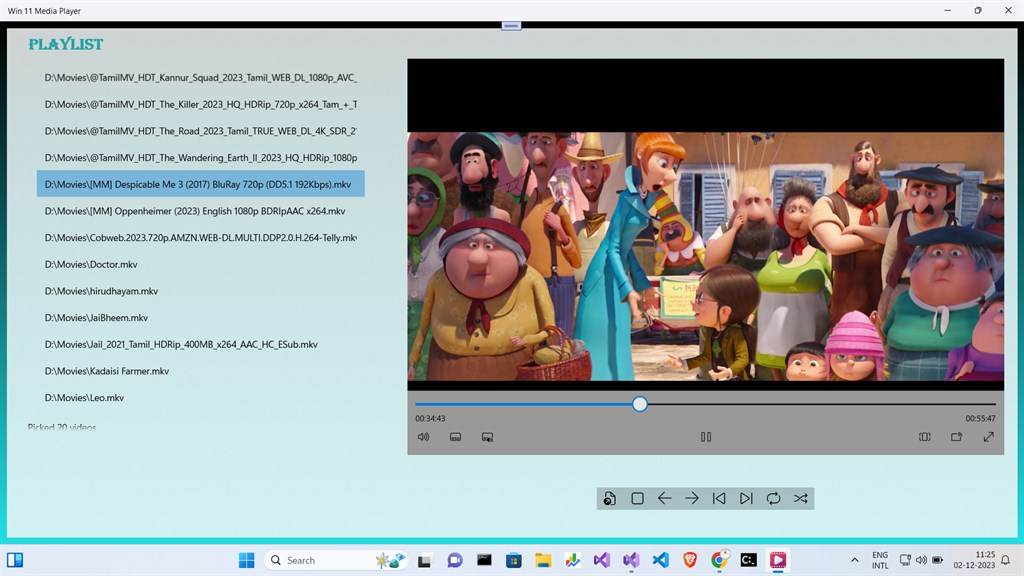This screenshot has height=576, width=1024.
Task: Click the video frame of Despicable Me 3
Action: point(706,256)
